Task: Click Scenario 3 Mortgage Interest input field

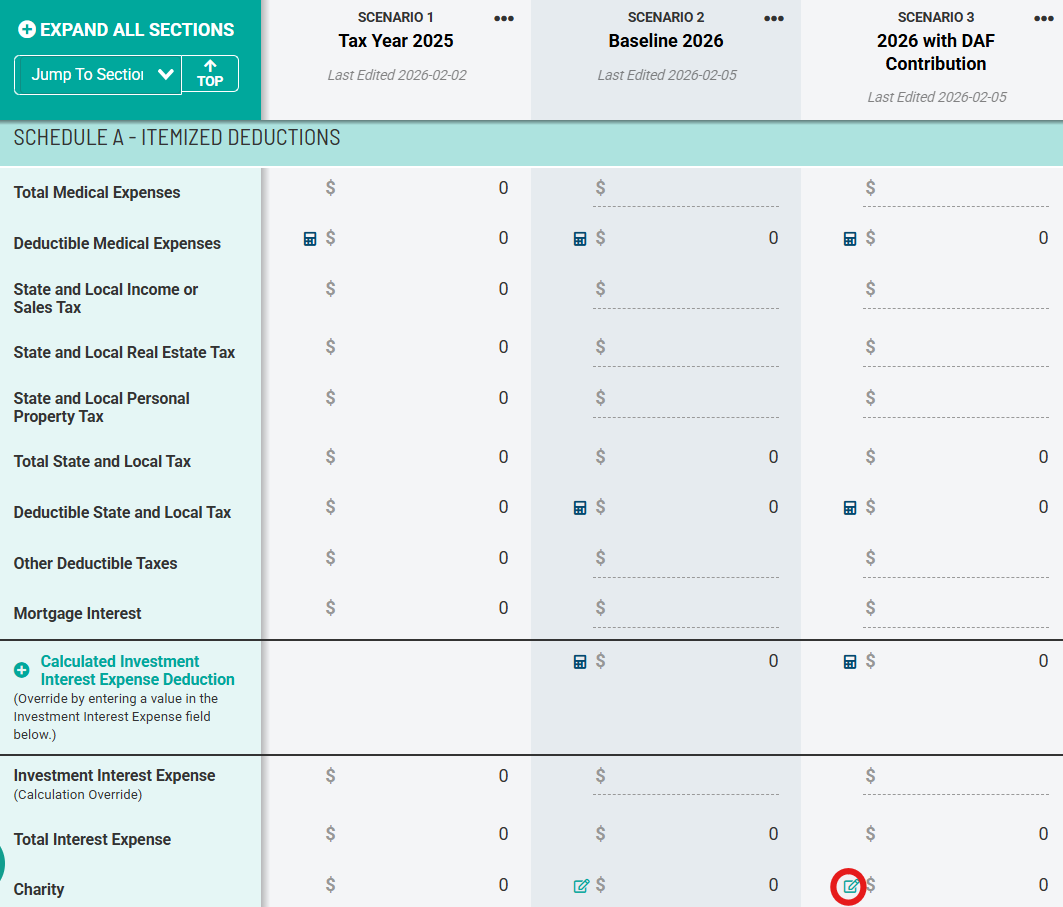Action: click(x=963, y=608)
